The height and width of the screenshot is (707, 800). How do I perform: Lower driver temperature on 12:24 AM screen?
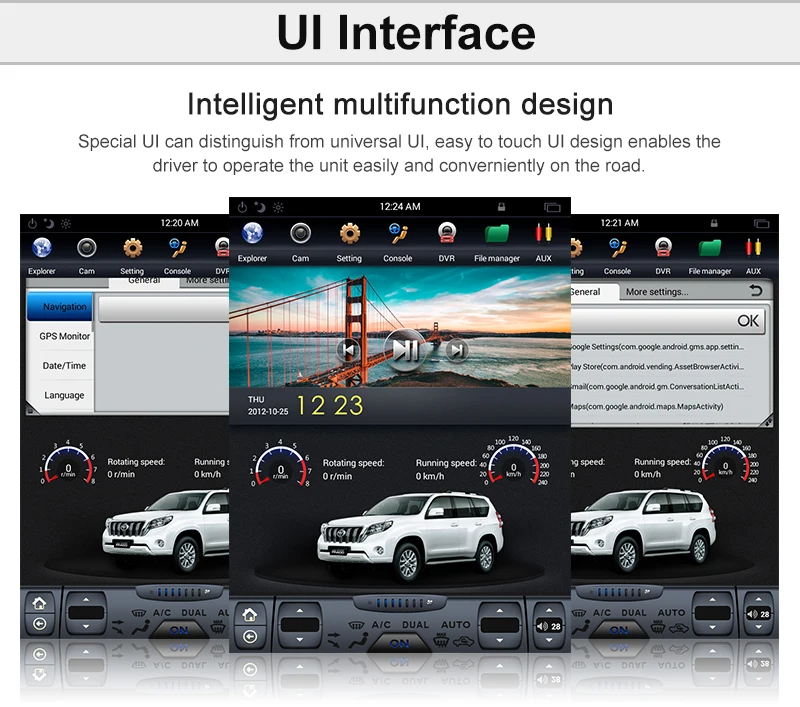(300, 639)
